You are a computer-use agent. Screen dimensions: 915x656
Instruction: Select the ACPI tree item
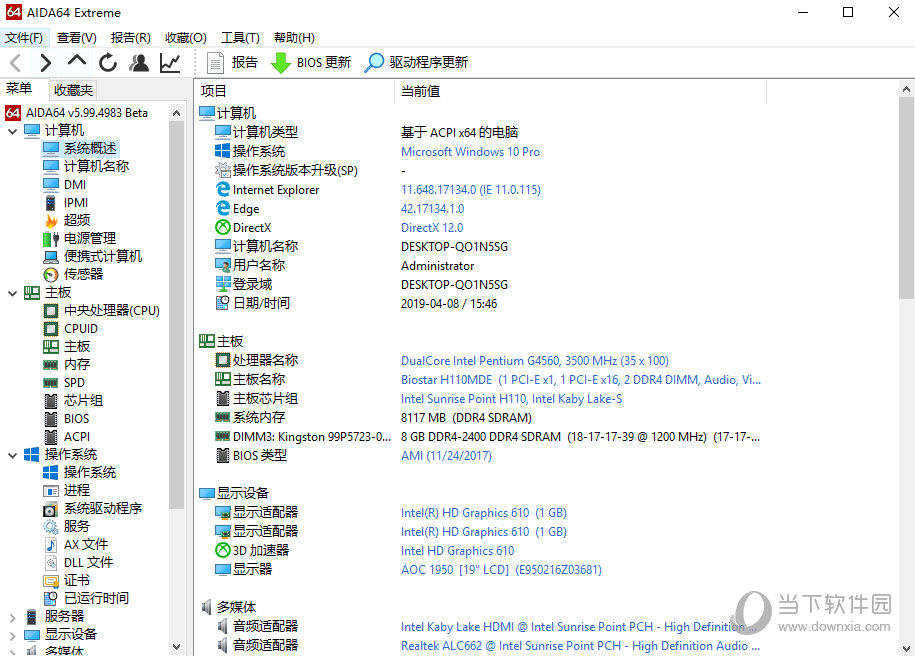point(67,437)
